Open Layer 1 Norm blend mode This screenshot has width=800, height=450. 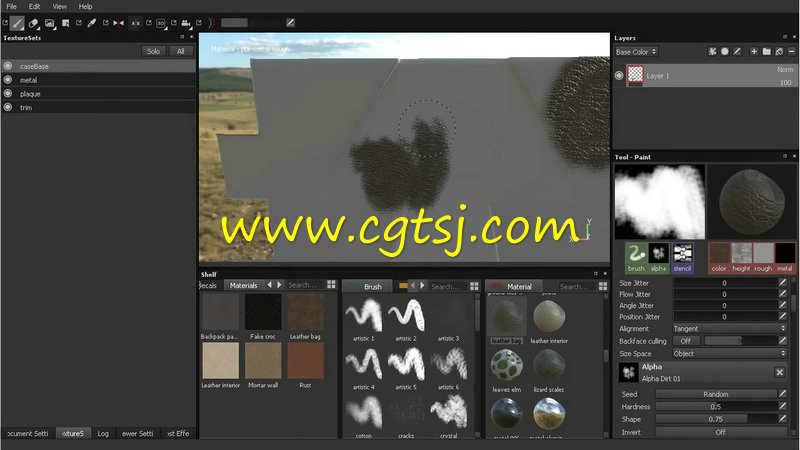pos(785,69)
